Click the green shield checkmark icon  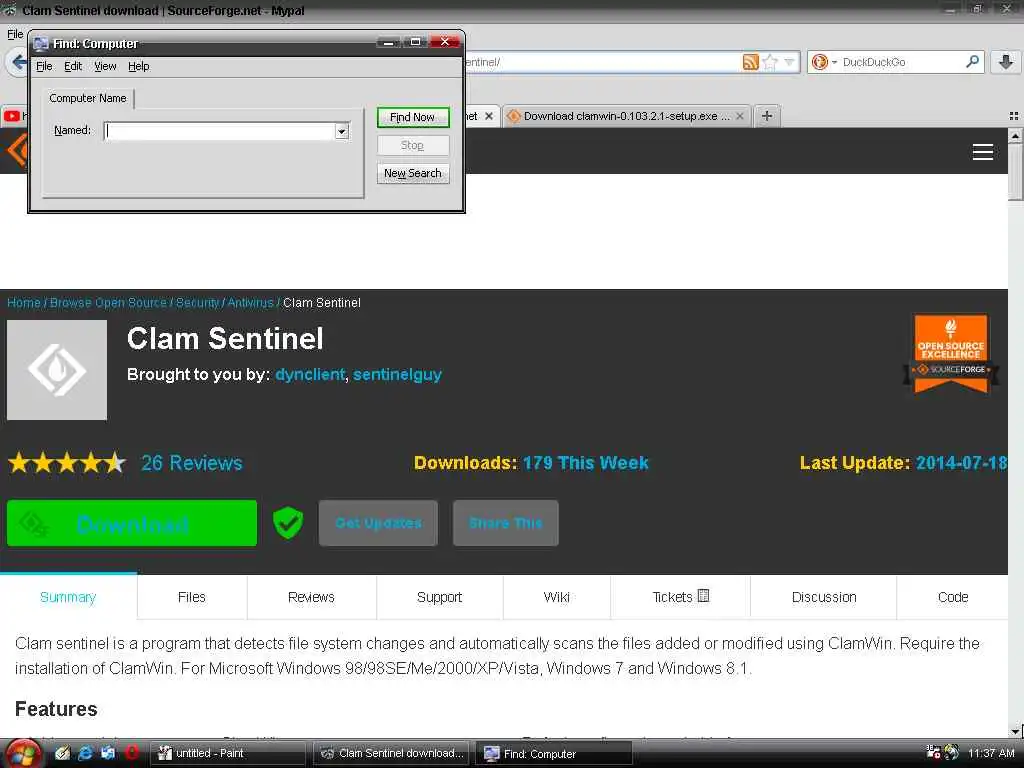pos(288,522)
